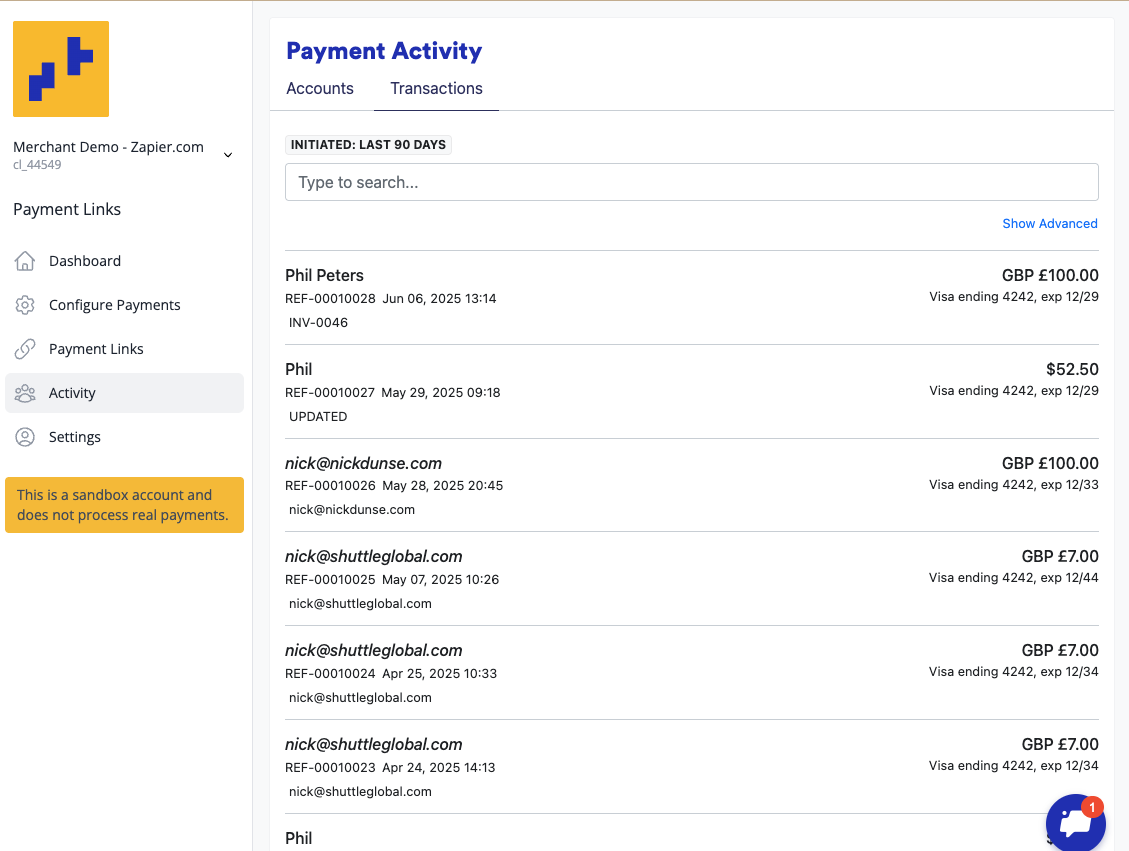The height and width of the screenshot is (851, 1129).
Task: Open the chat support bubble
Action: 1075,822
